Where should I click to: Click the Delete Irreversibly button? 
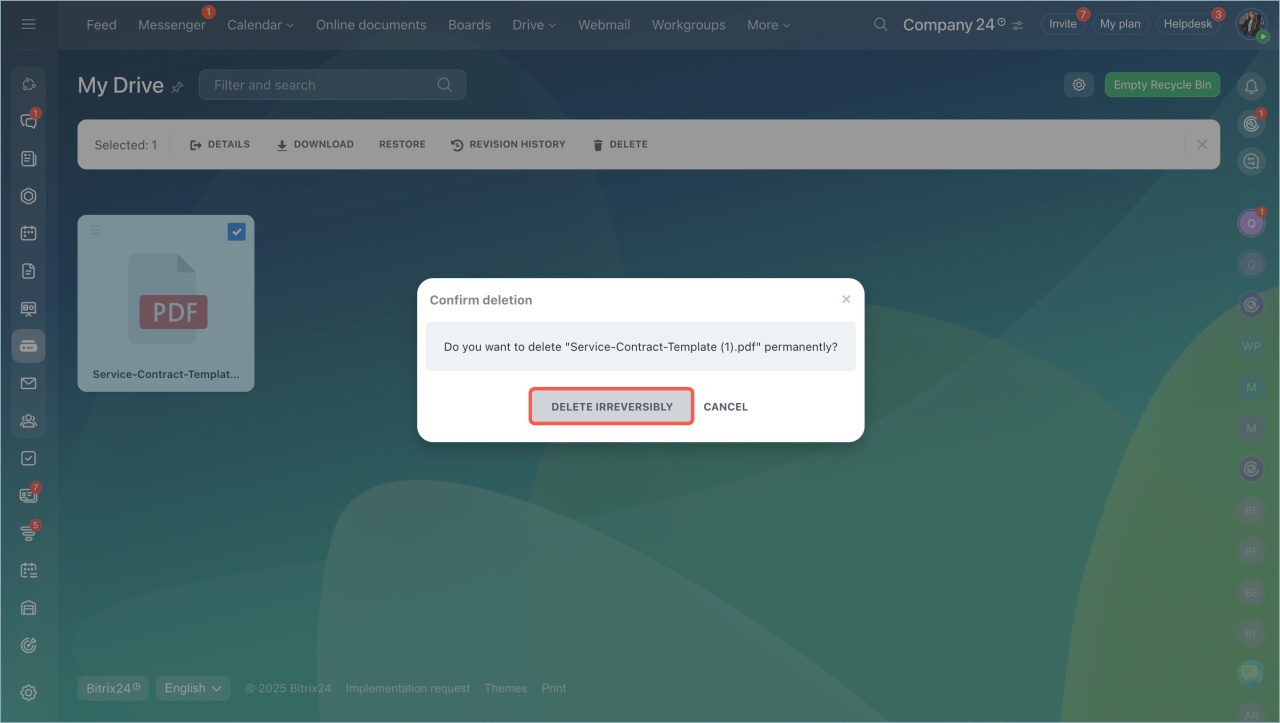(611, 407)
